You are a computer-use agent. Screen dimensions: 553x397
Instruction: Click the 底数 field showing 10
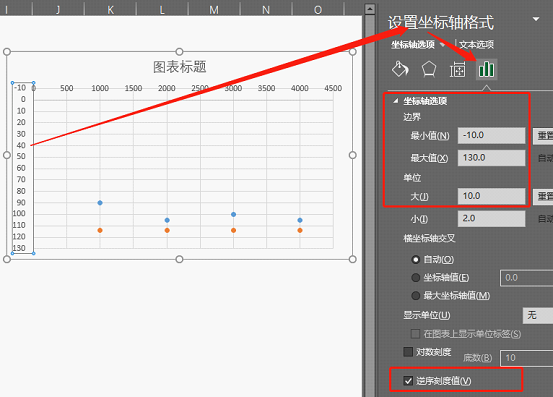(x=527, y=358)
